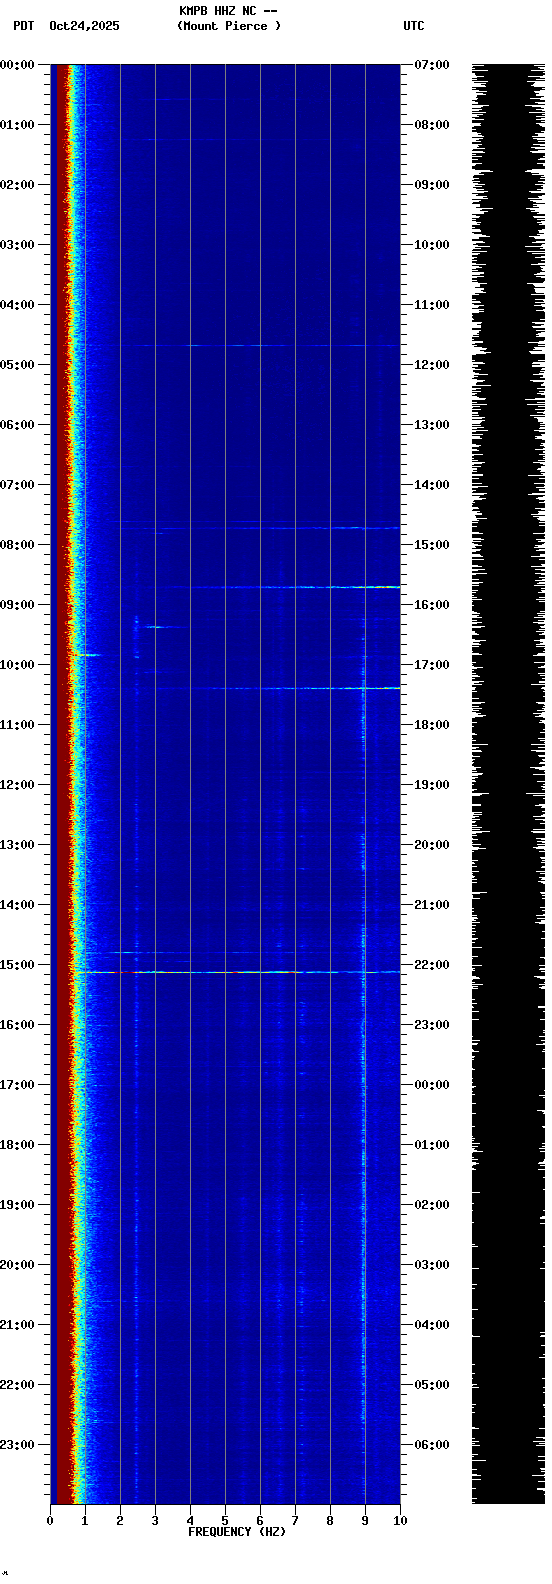This screenshot has width=552, height=1584.
Task: Pick the 00:00 label on the UTC axis
Action: pyautogui.click(x=432, y=1085)
